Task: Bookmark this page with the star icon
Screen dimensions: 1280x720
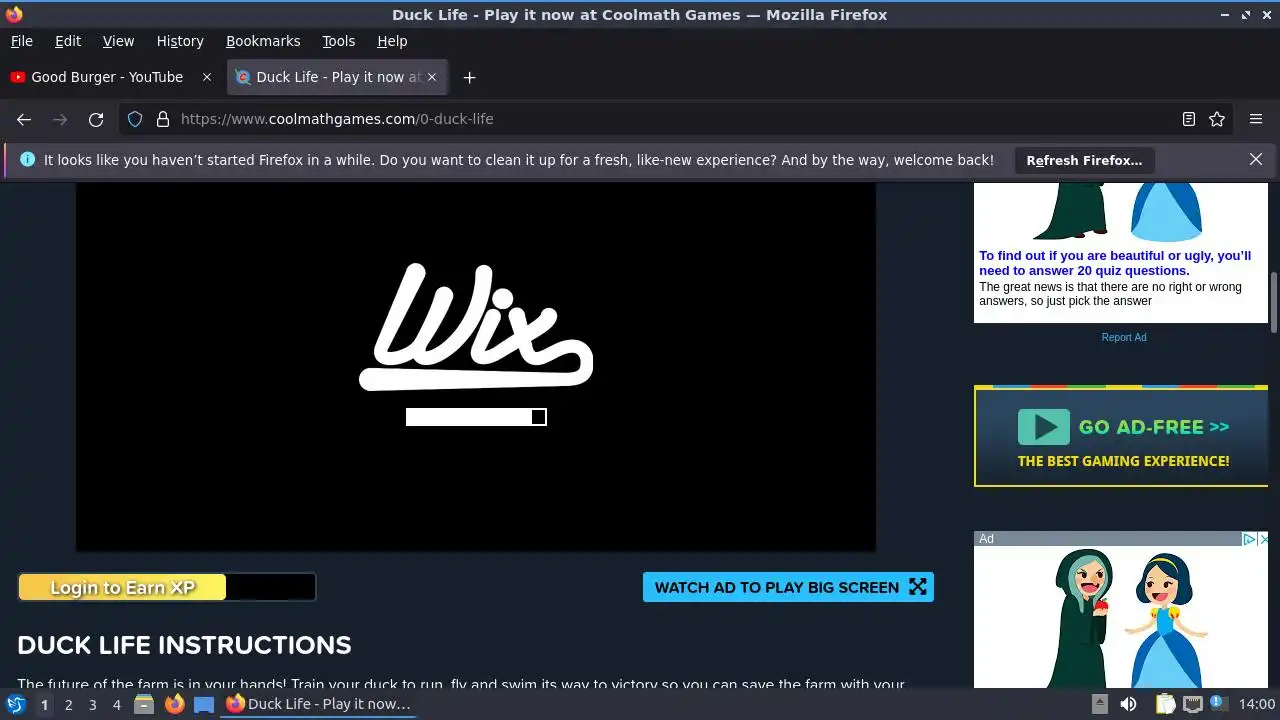Action: point(1217,119)
